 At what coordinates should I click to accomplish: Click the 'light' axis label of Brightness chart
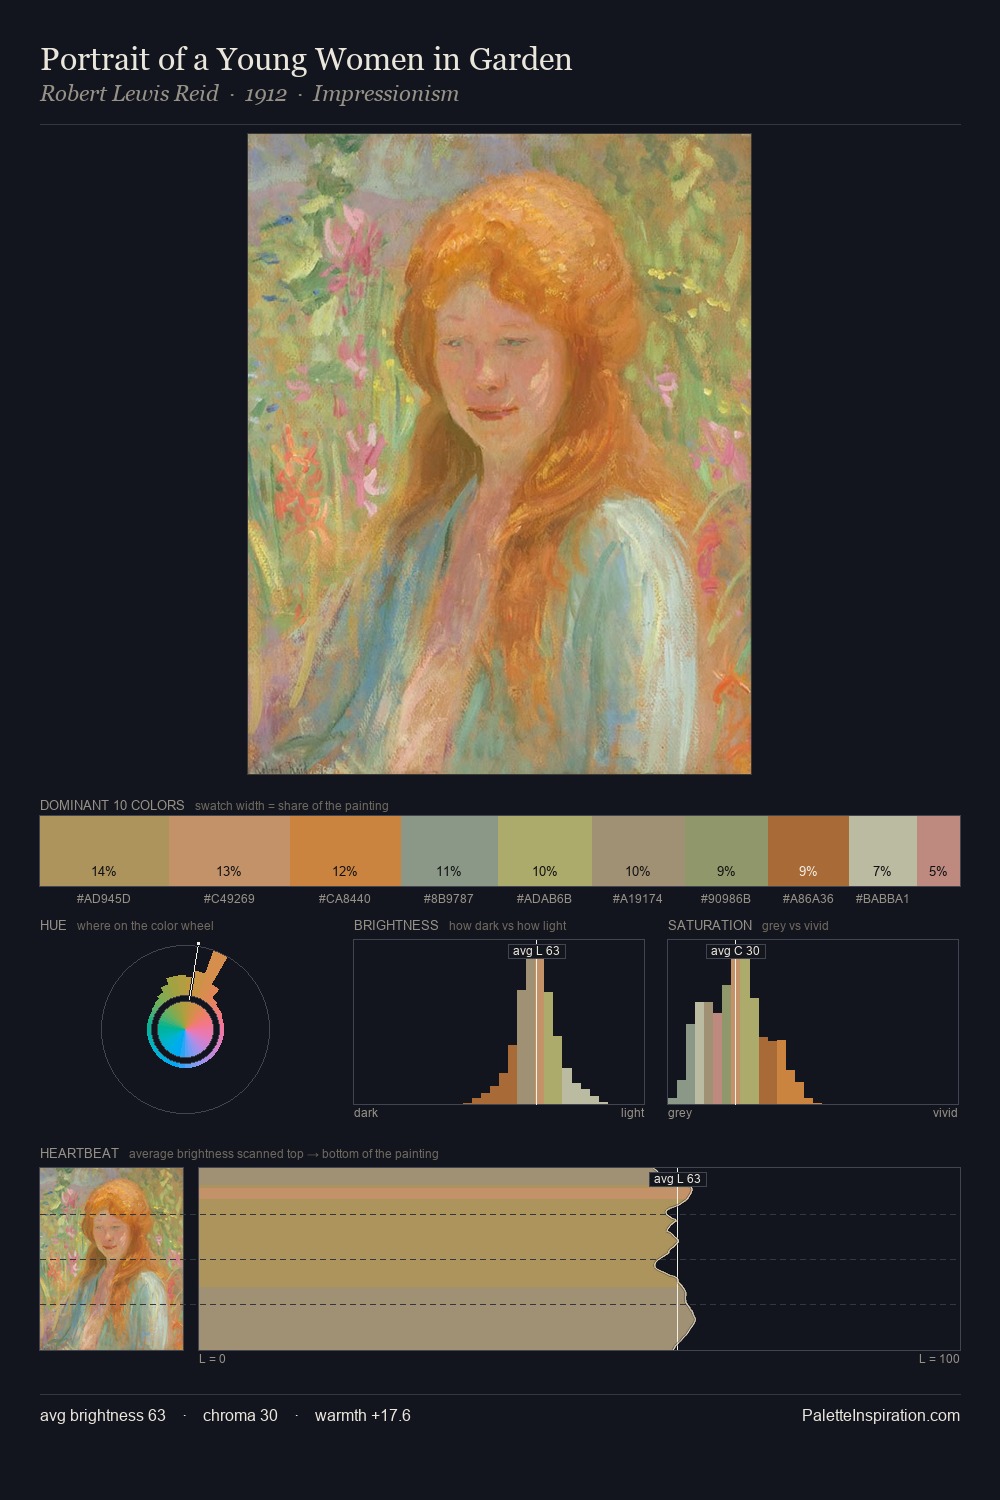[x=633, y=1113]
